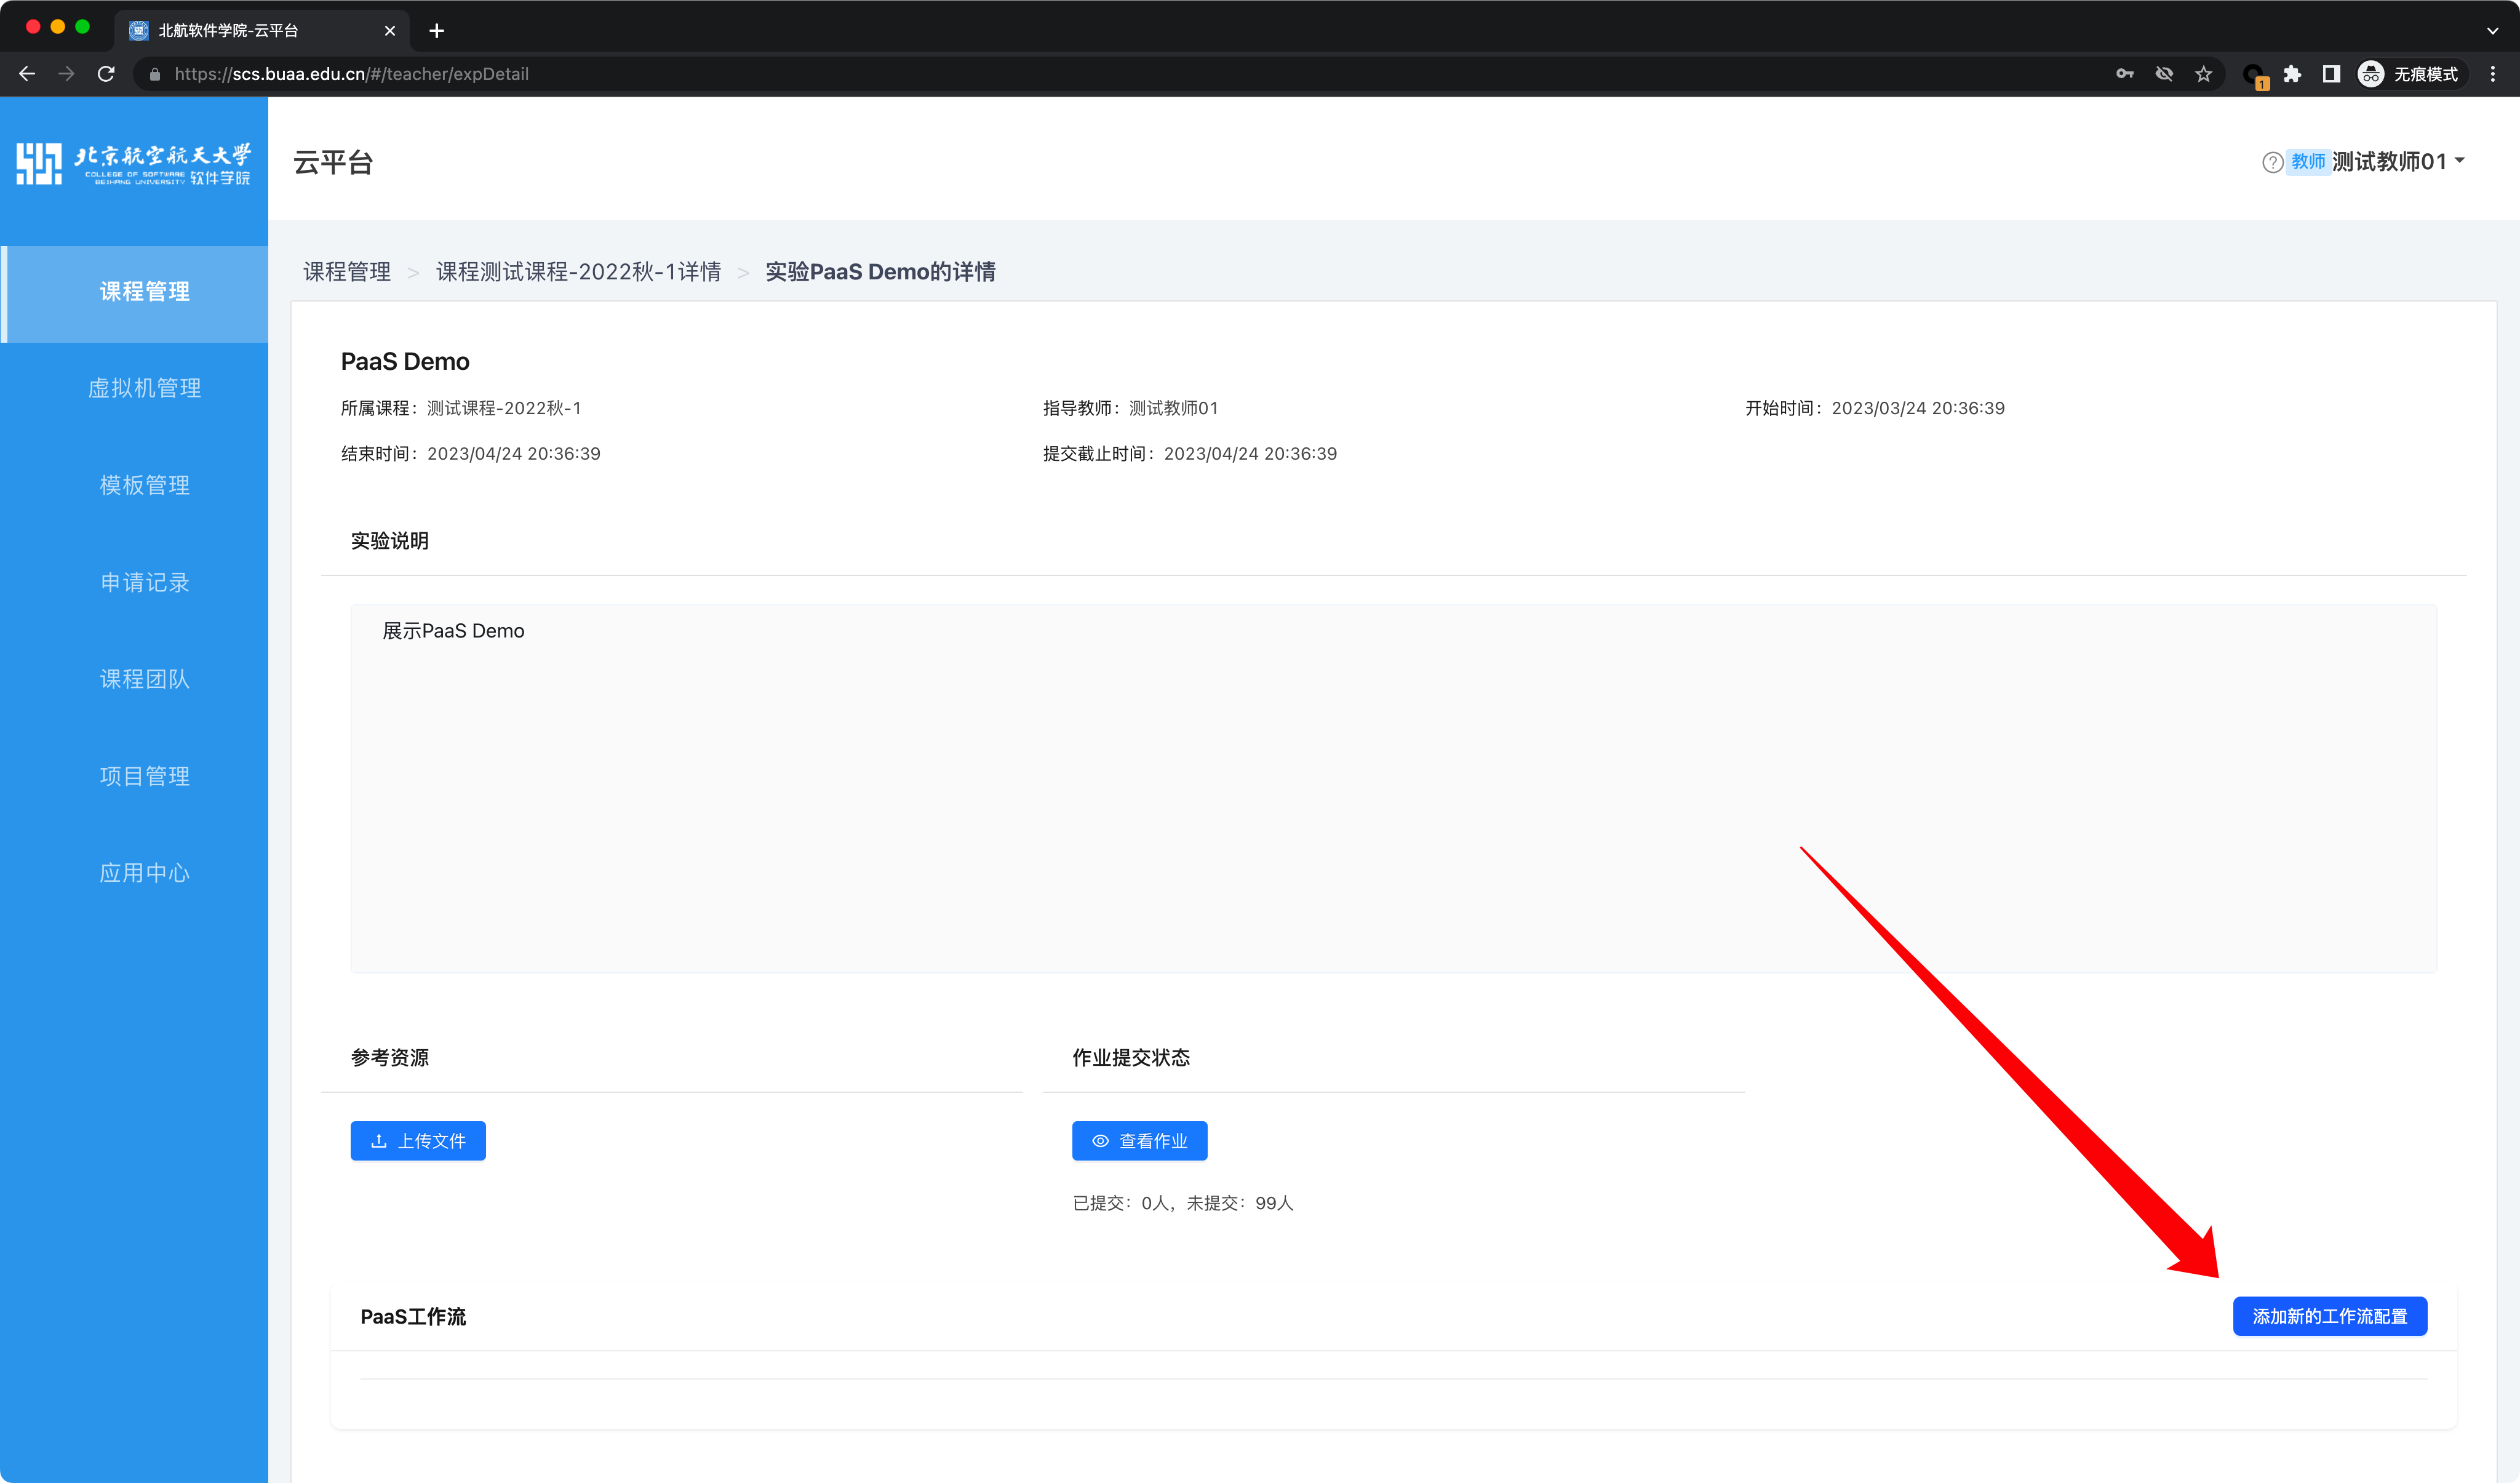This screenshot has height=1483, width=2520.
Task: Click the browser reload icon
Action: [106, 74]
